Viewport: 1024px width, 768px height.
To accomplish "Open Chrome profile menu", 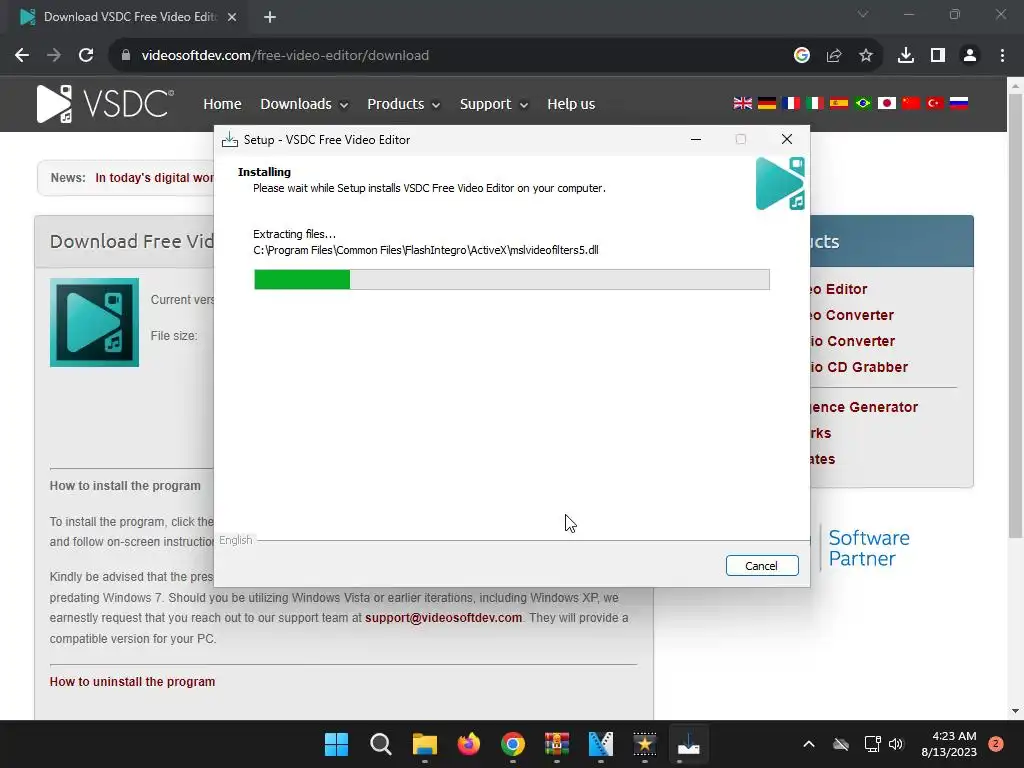I will tap(970, 56).
